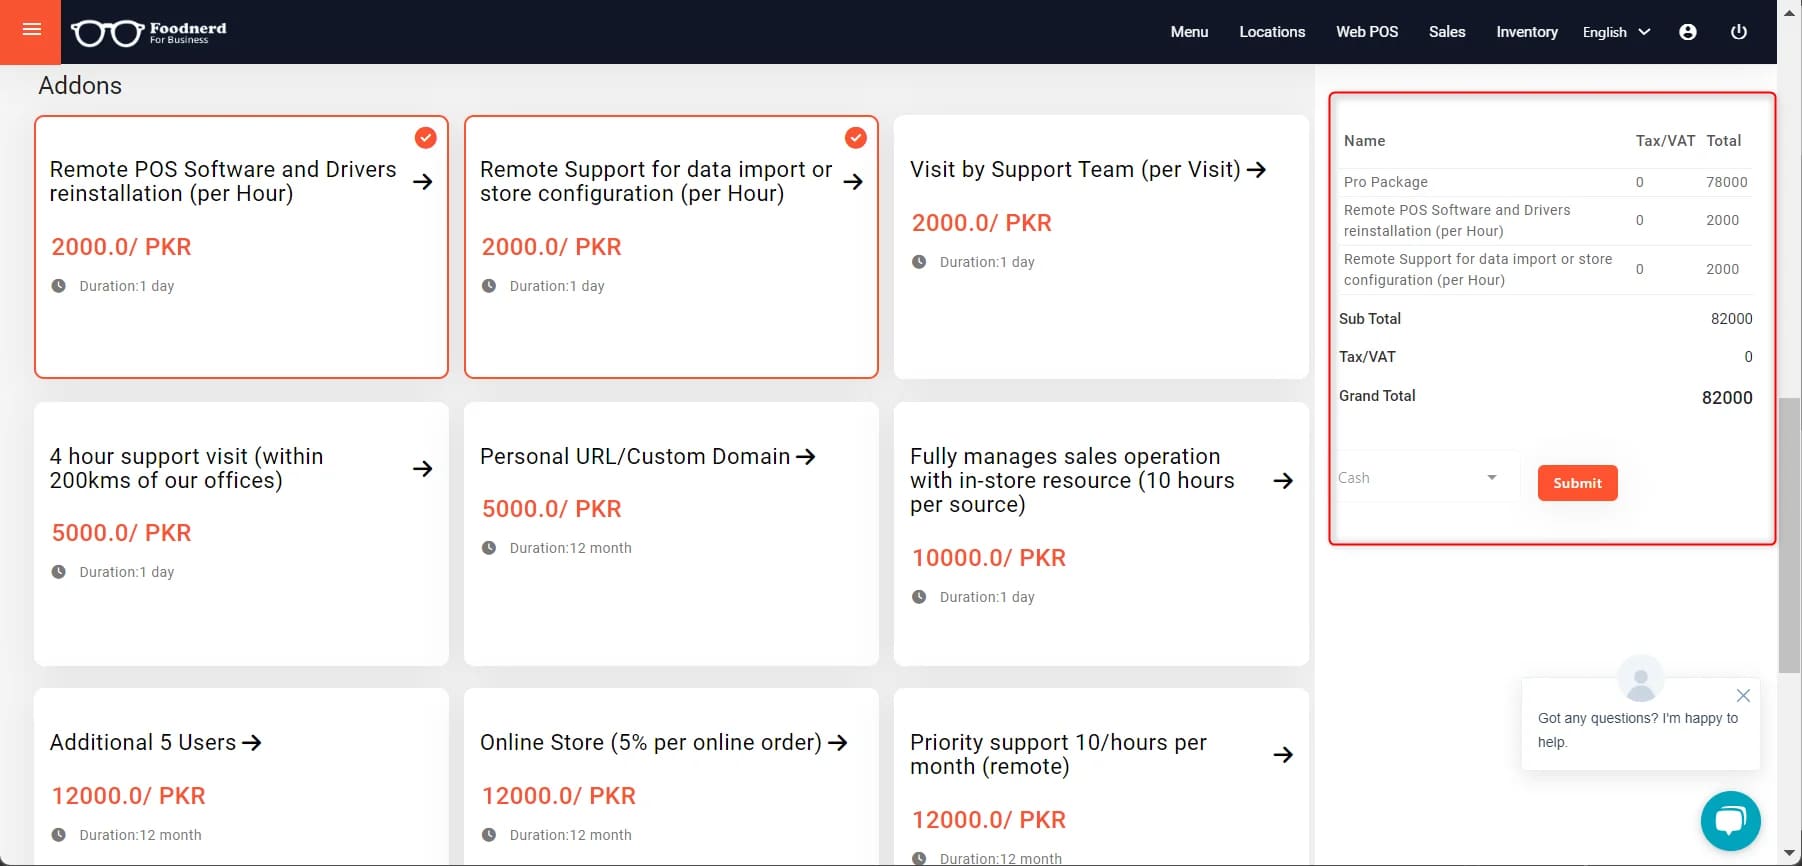Open the hamburger sidebar menu
The image size is (1802, 866).
click(31, 30)
